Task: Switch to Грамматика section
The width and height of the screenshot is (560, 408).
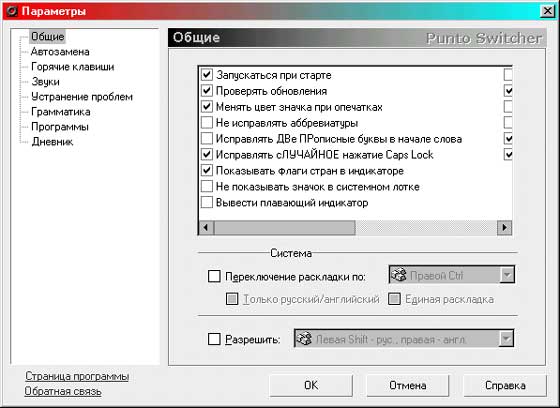Action: pos(61,112)
